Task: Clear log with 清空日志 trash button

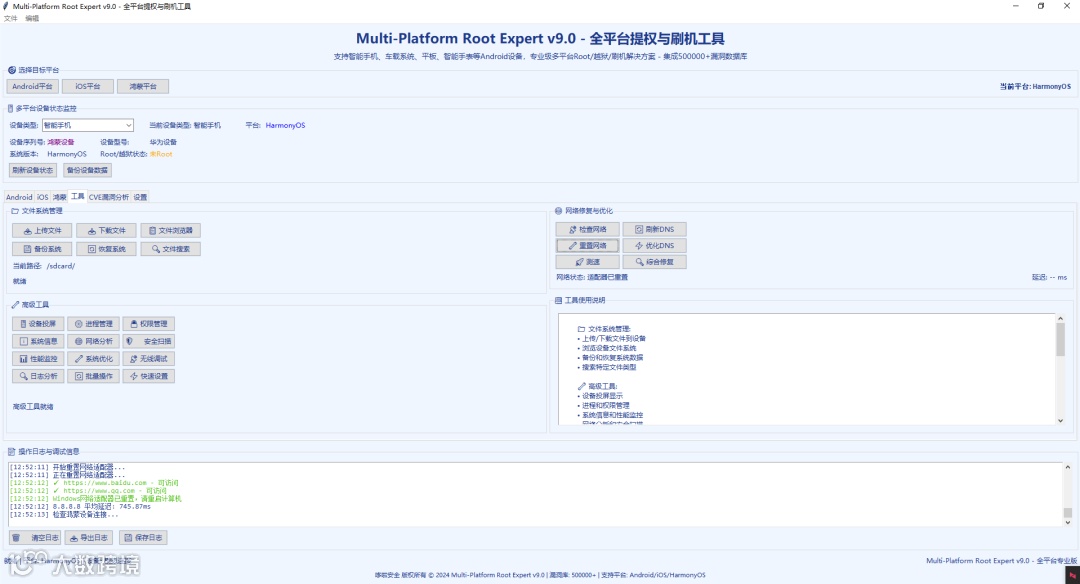Action: coord(35,537)
